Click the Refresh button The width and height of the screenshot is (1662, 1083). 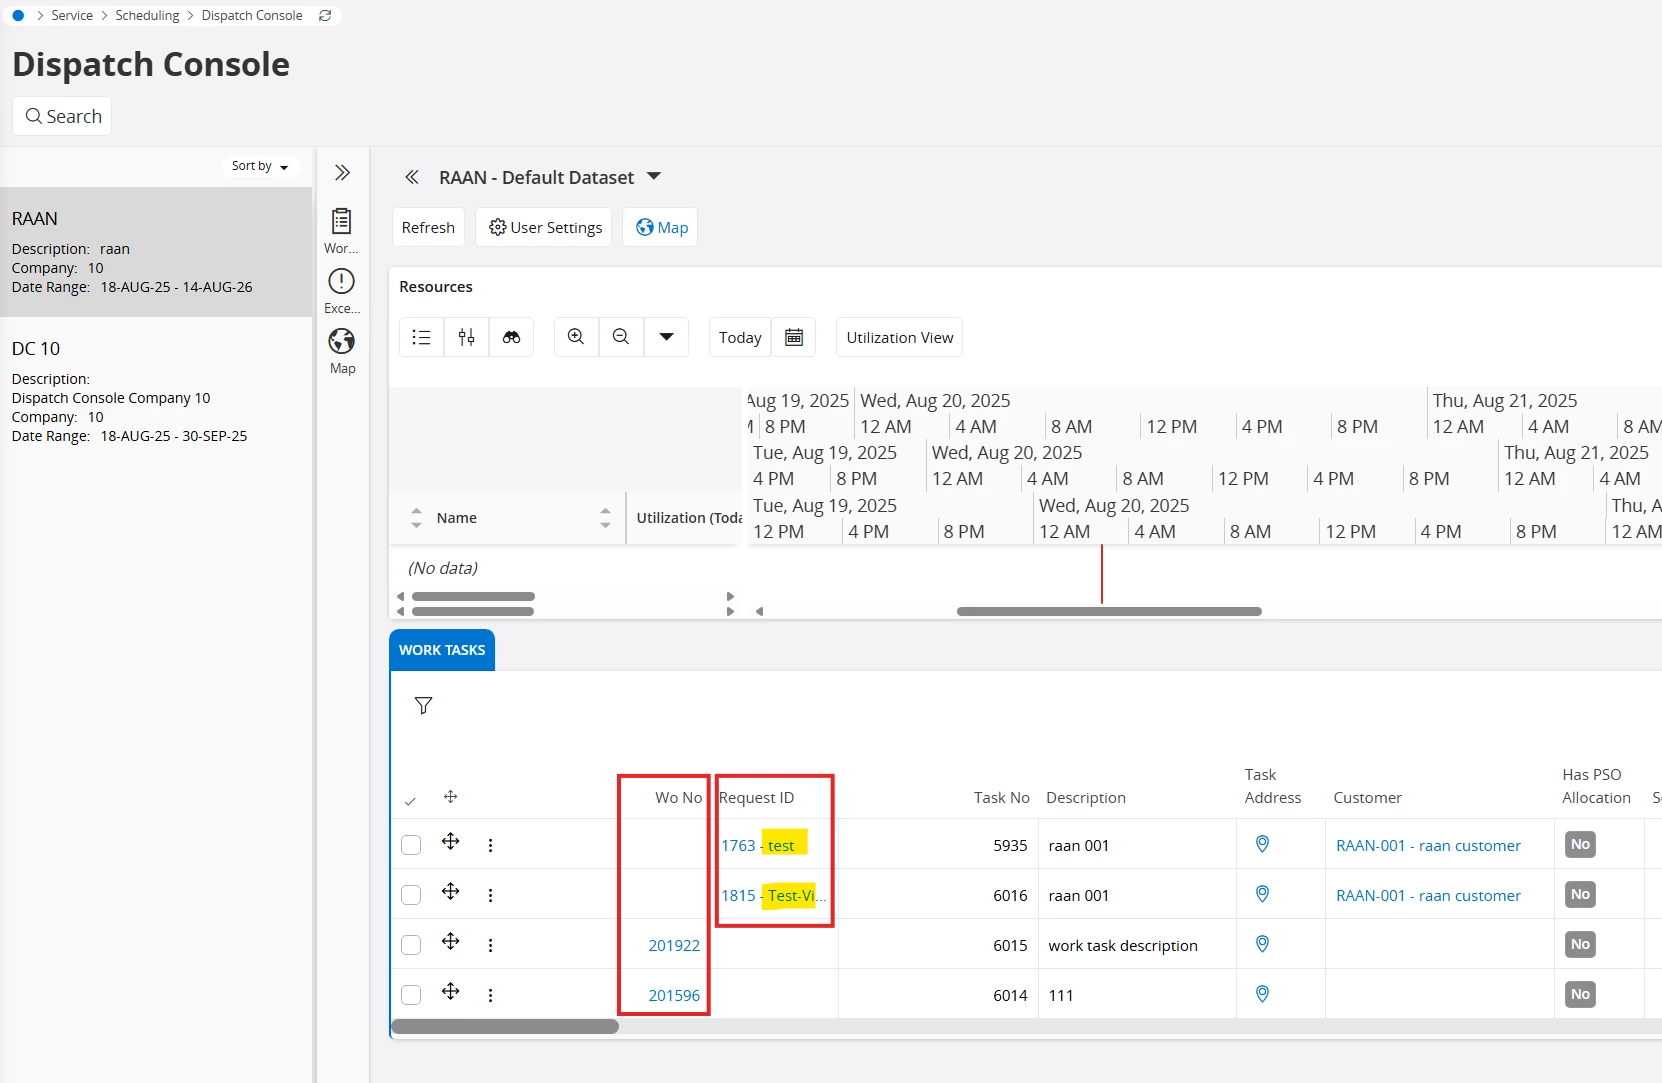point(428,227)
